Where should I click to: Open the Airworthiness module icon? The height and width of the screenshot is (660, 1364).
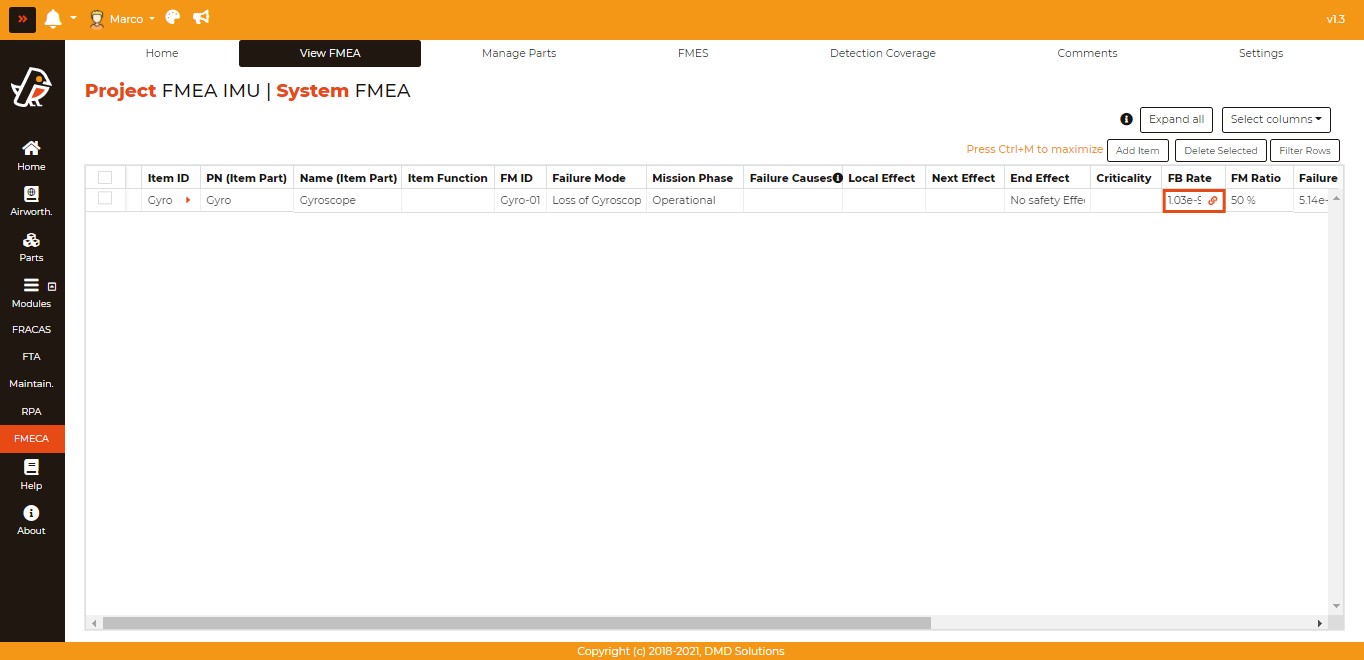[31, 194]
